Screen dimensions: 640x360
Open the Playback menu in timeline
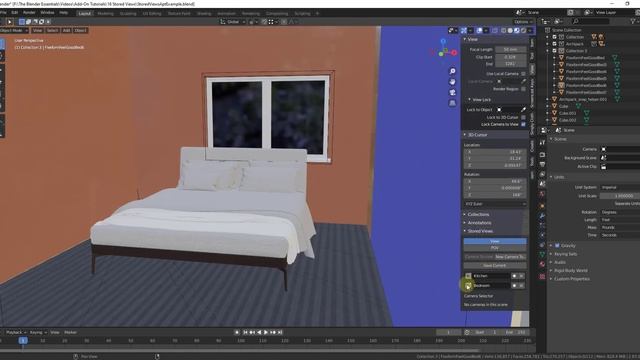[16, 333]
